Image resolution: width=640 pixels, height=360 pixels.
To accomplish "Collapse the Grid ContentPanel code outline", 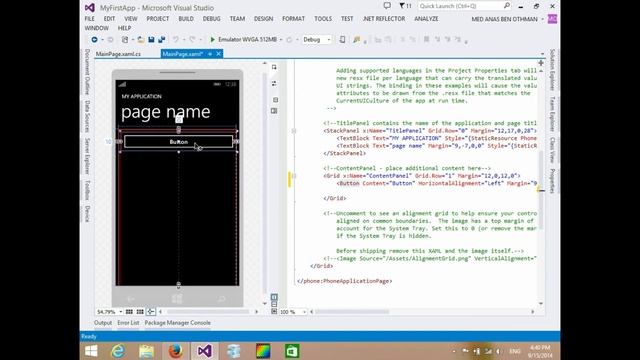I will 294,176.
